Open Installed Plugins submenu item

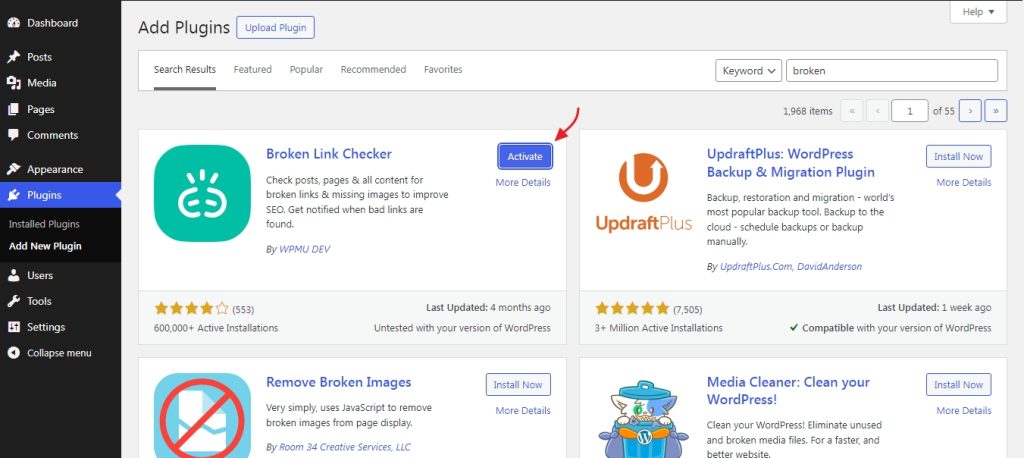pos(44,224)
